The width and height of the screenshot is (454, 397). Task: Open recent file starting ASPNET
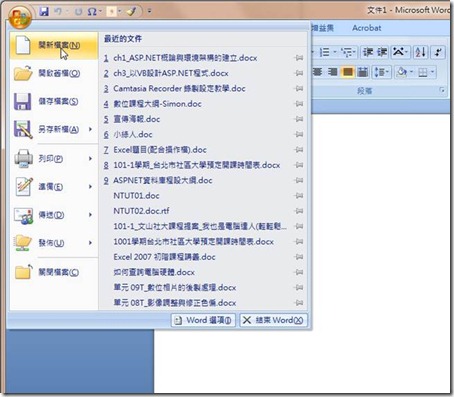coord(203,181)
